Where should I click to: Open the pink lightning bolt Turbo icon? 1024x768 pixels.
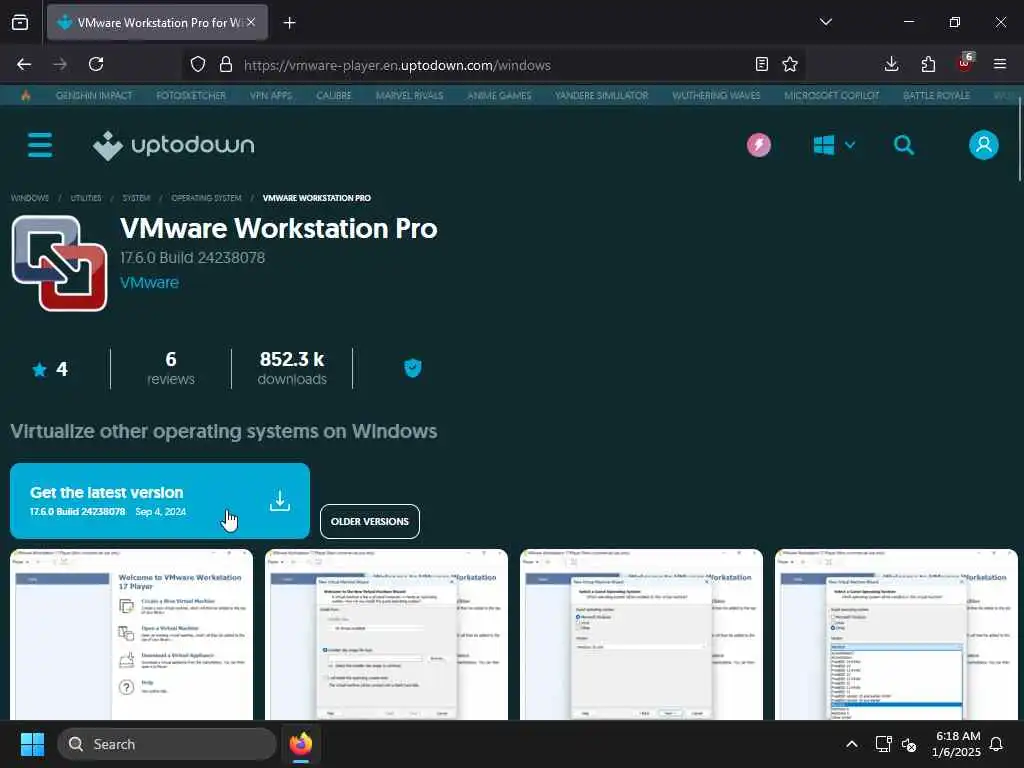[759, 145]
